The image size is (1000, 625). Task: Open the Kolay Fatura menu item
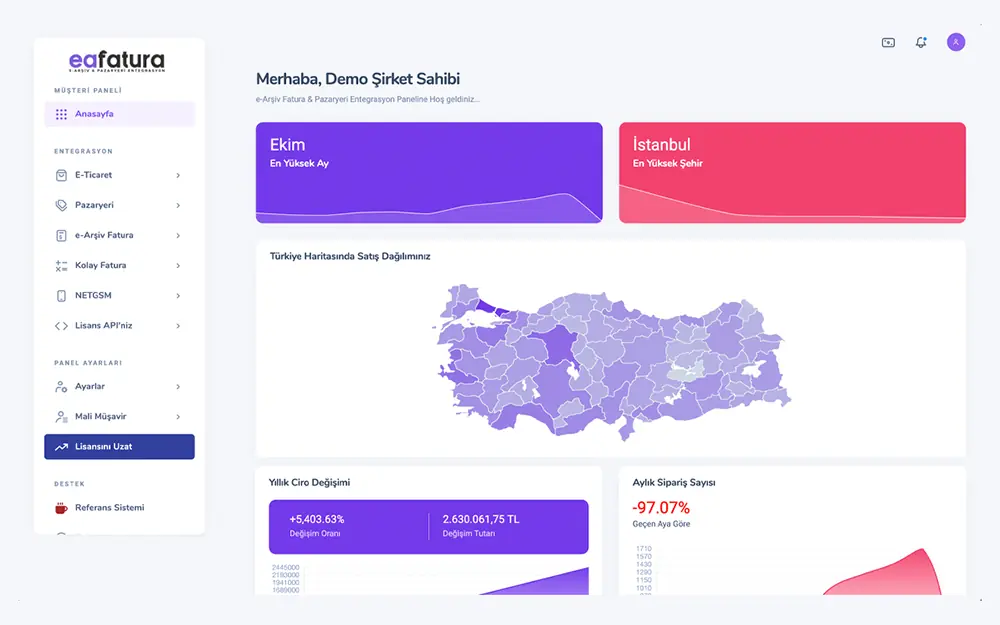100,266
